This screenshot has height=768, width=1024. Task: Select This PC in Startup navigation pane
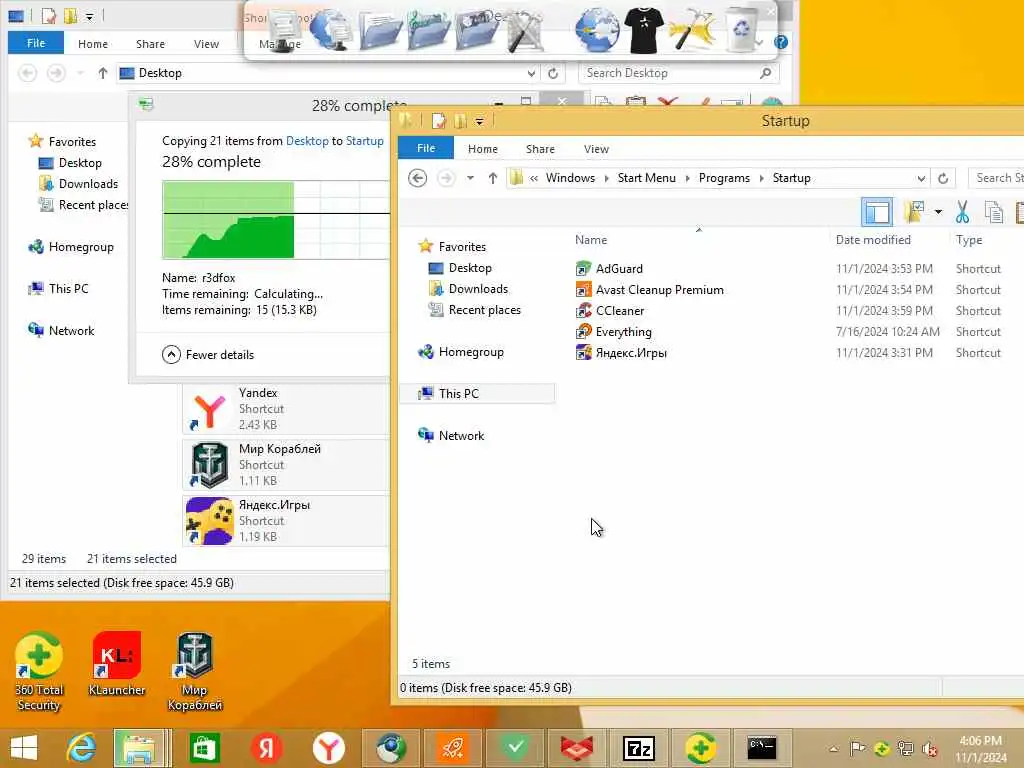pyautogui.click(x=477, y=393)
